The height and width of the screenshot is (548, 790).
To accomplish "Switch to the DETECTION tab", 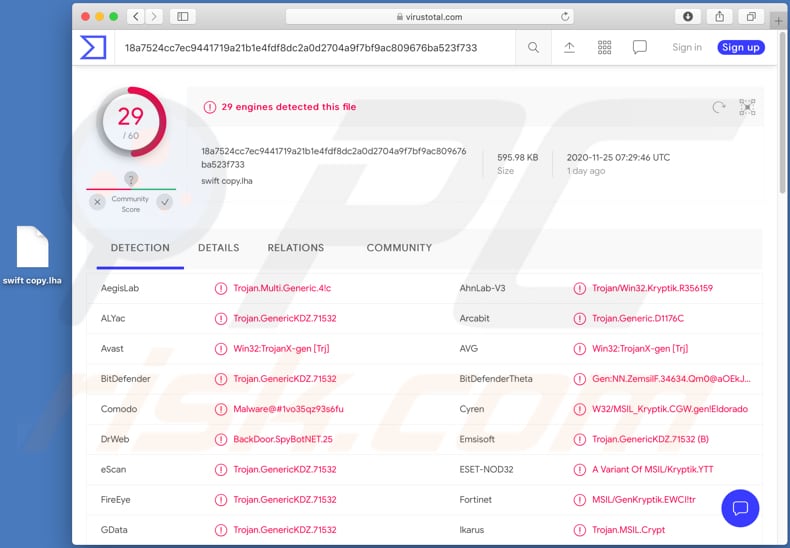I will click(x=140, y=248).
